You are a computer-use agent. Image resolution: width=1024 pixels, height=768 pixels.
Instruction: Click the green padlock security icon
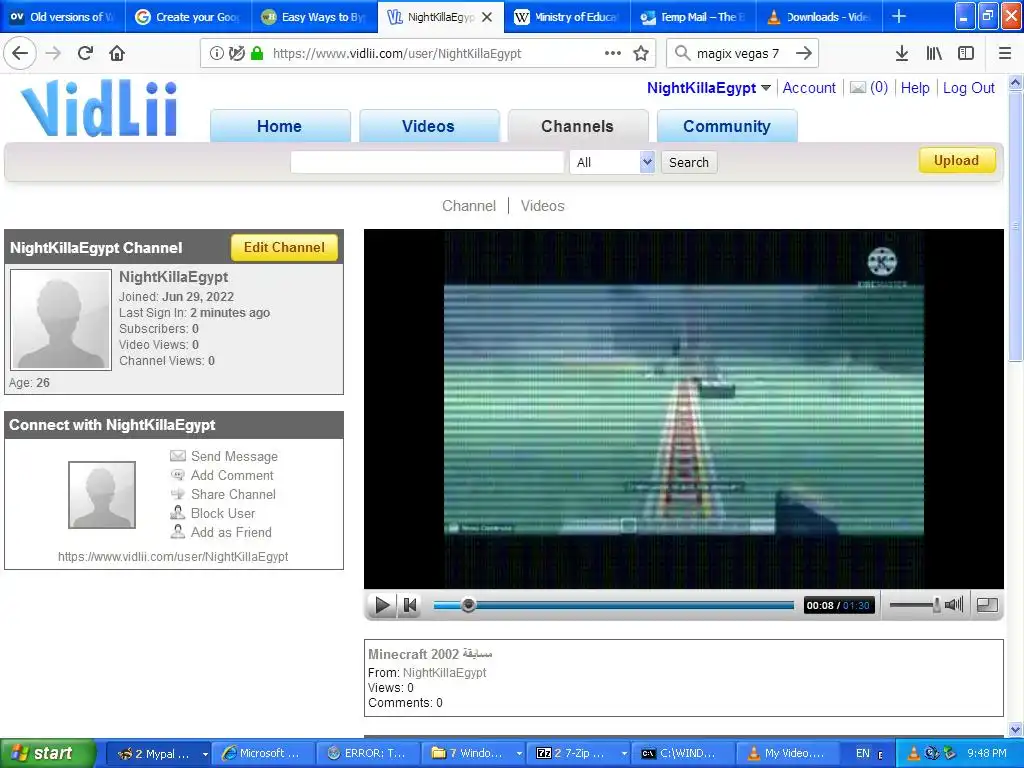click(257, 54)
